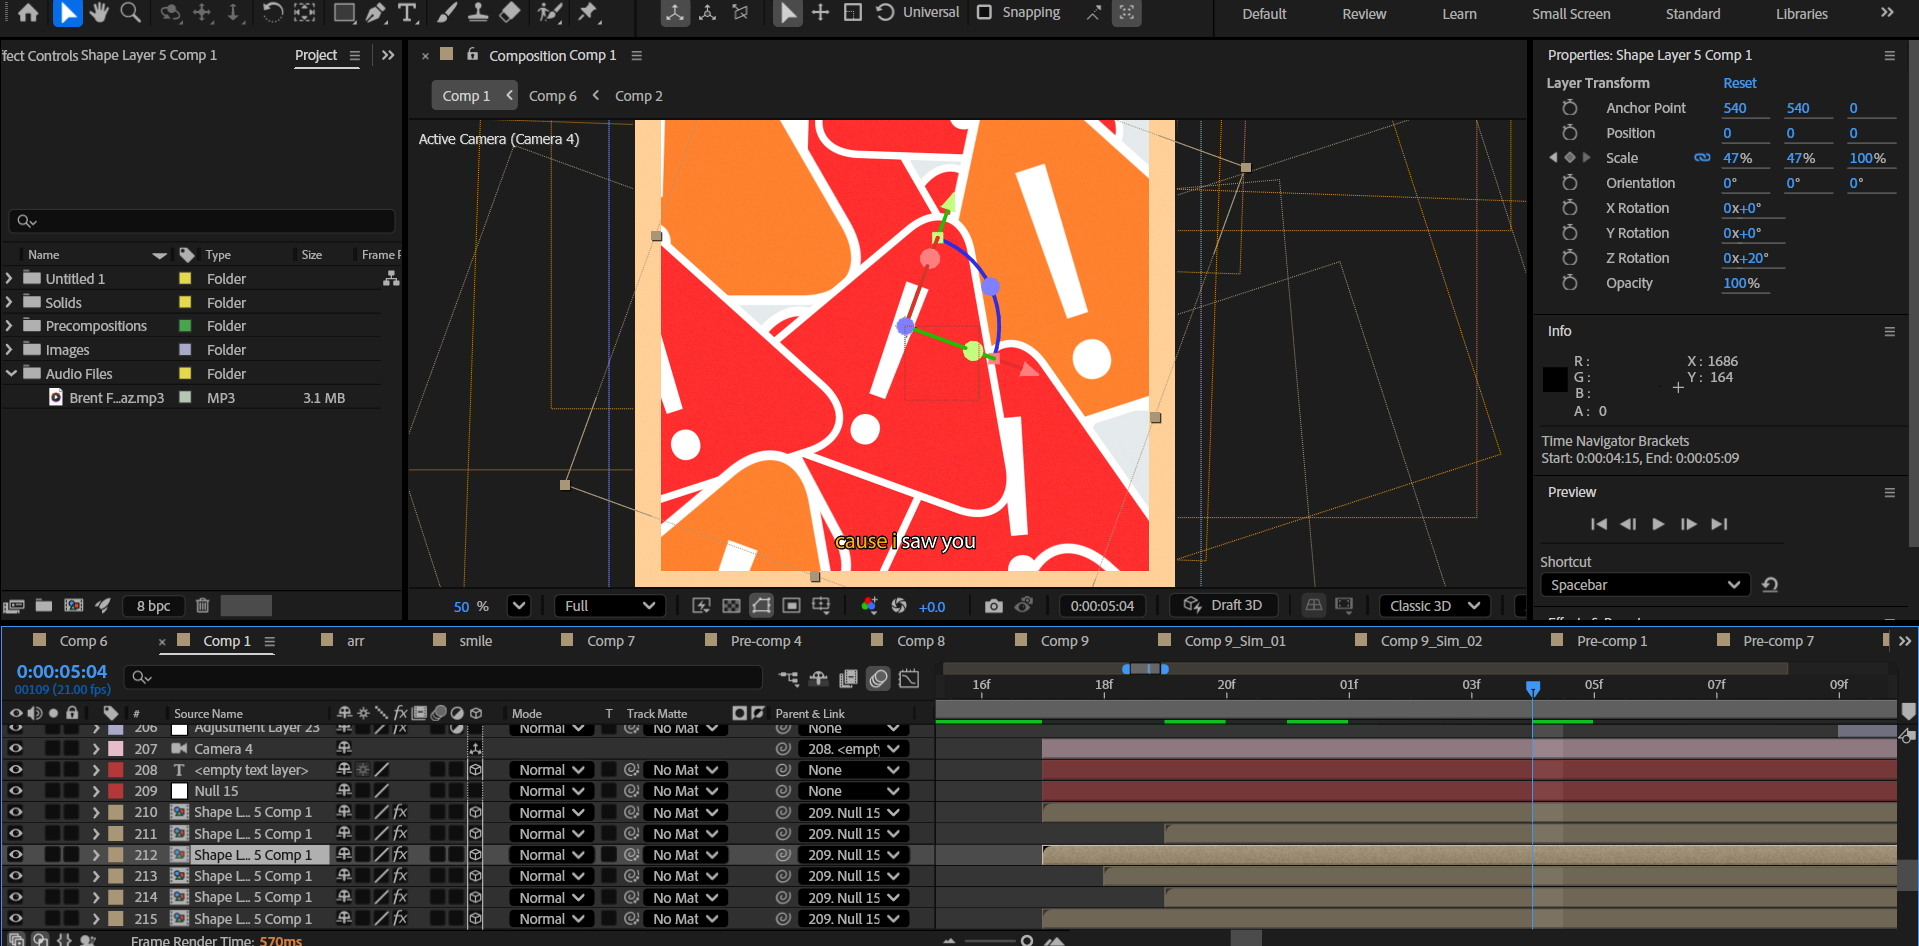Select the Hand tool in toolbar
Screen dimensions: 1919x946
pos(98,13)
